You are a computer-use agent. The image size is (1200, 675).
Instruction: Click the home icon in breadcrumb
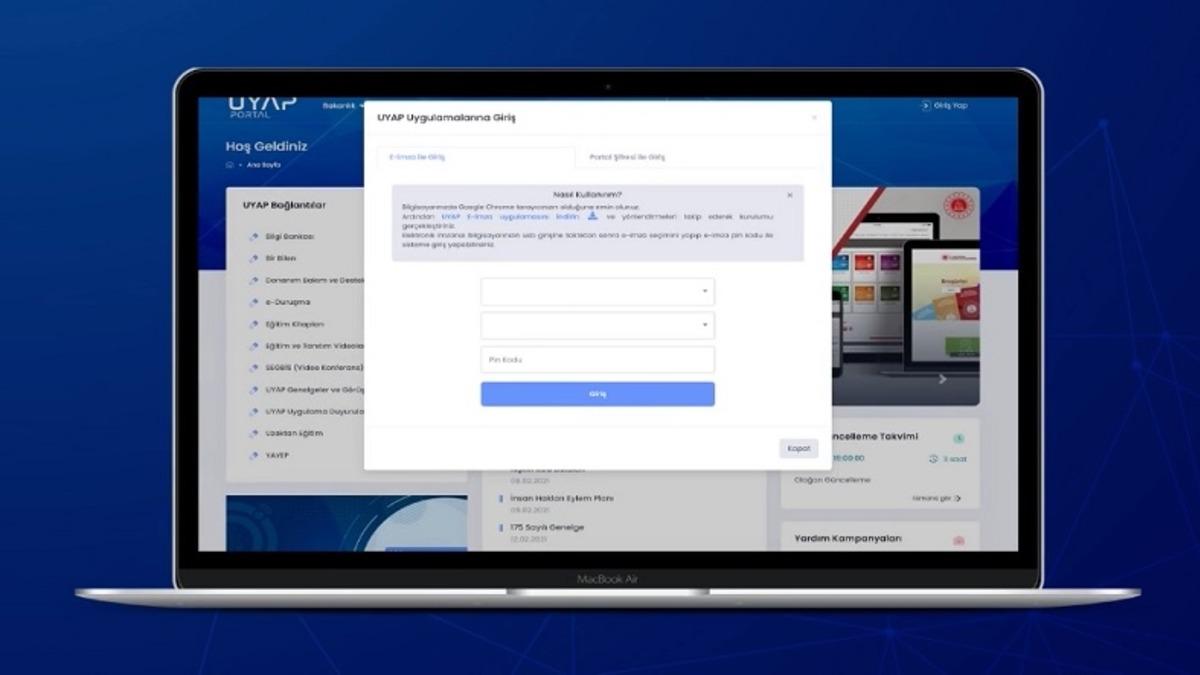[x=230, y=165]
